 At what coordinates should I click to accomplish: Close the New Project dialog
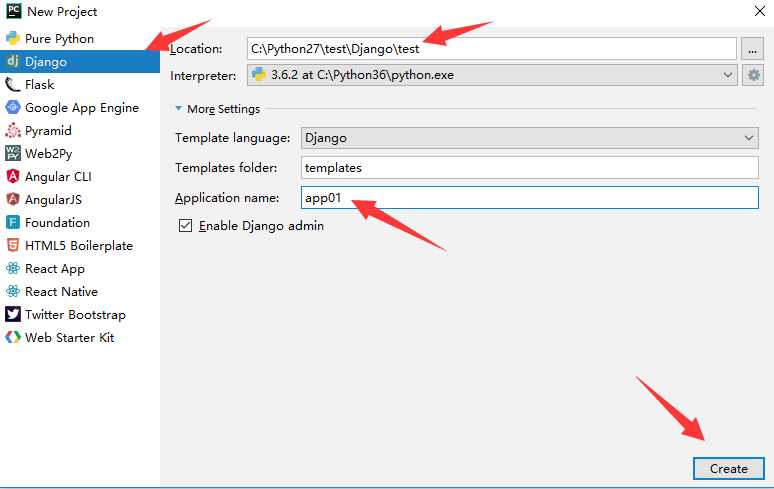(760, 11)
